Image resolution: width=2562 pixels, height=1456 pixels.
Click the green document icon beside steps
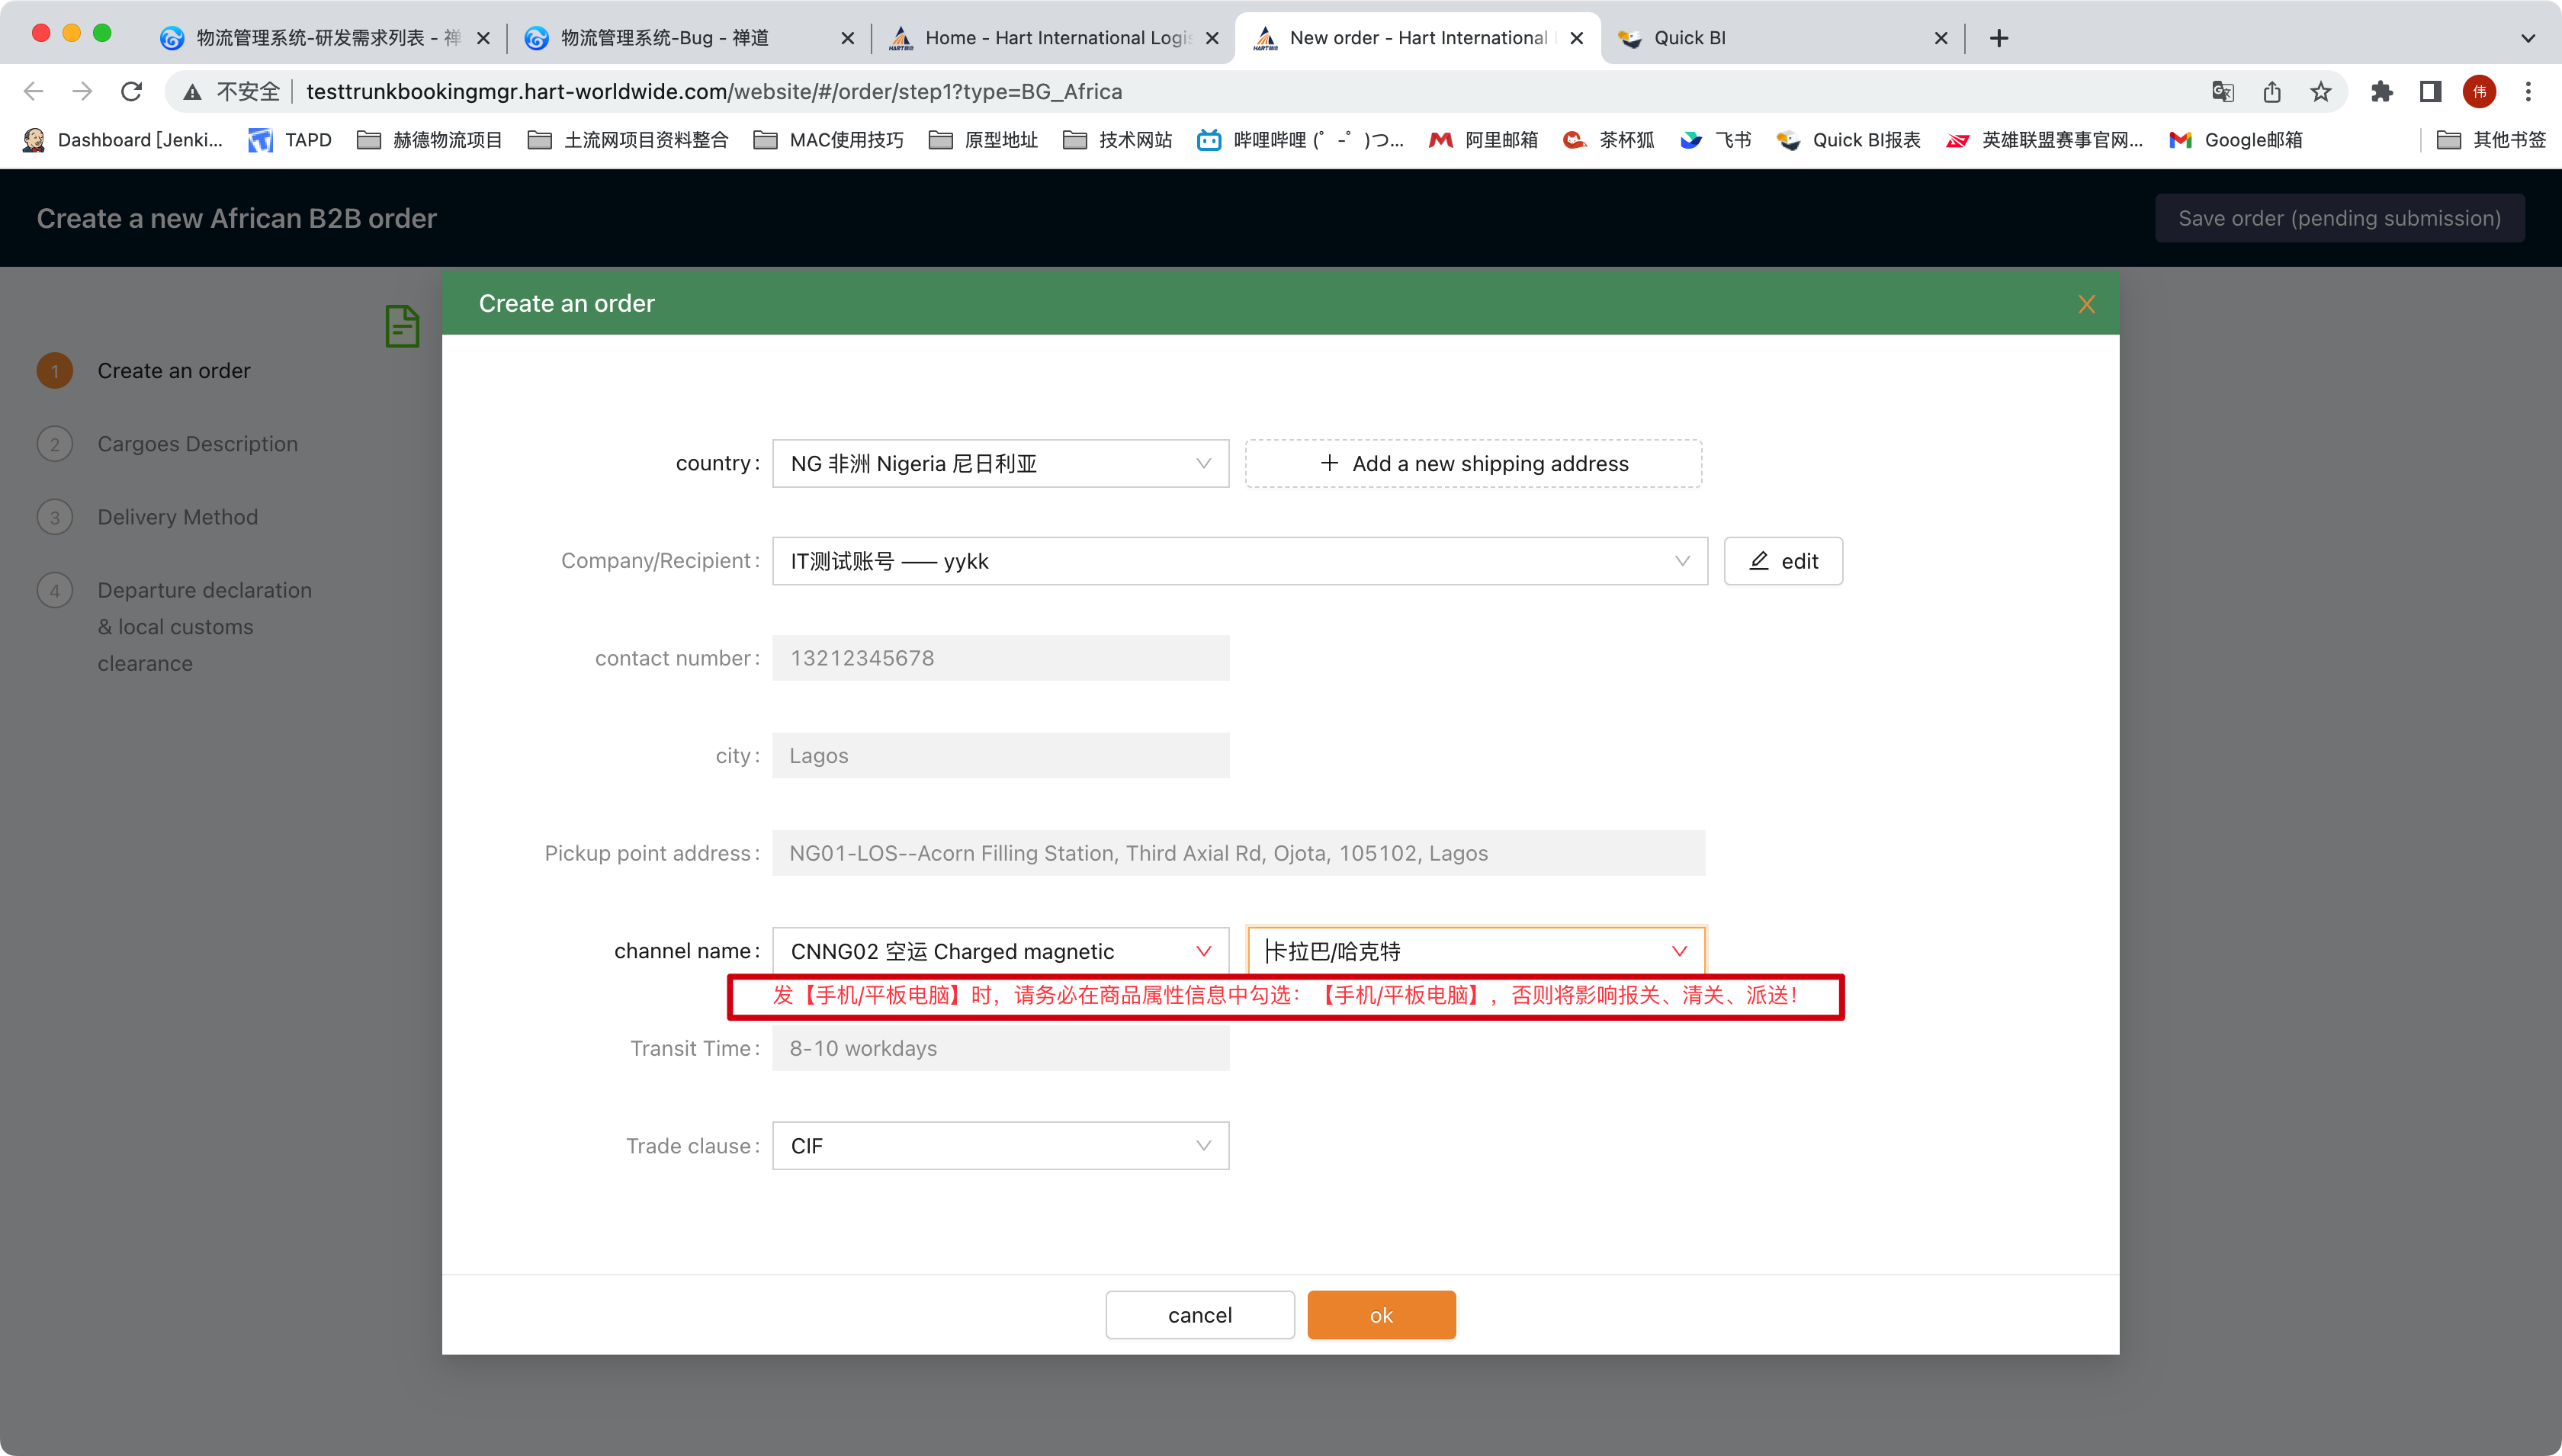(402, 327)
